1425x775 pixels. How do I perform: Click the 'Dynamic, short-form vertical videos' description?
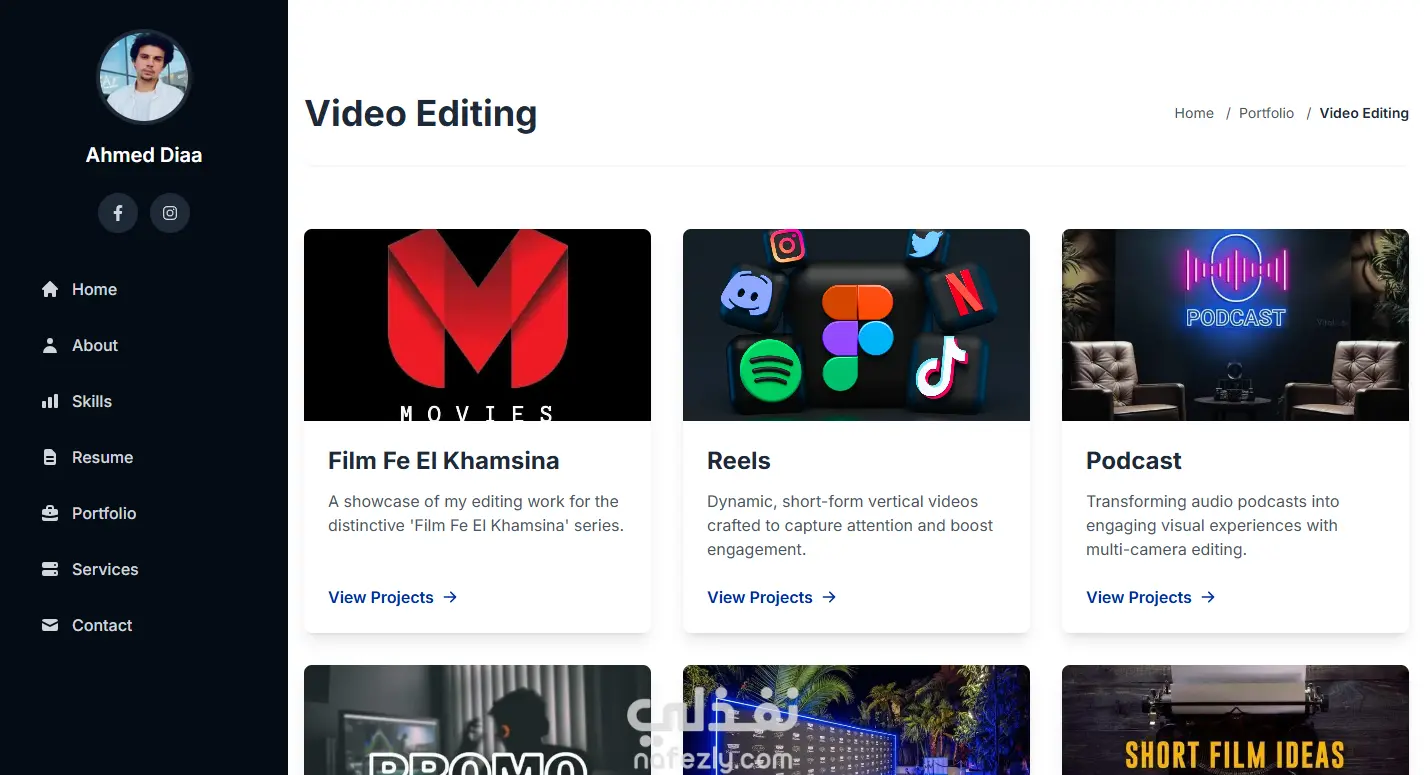(x=850, y=525)
